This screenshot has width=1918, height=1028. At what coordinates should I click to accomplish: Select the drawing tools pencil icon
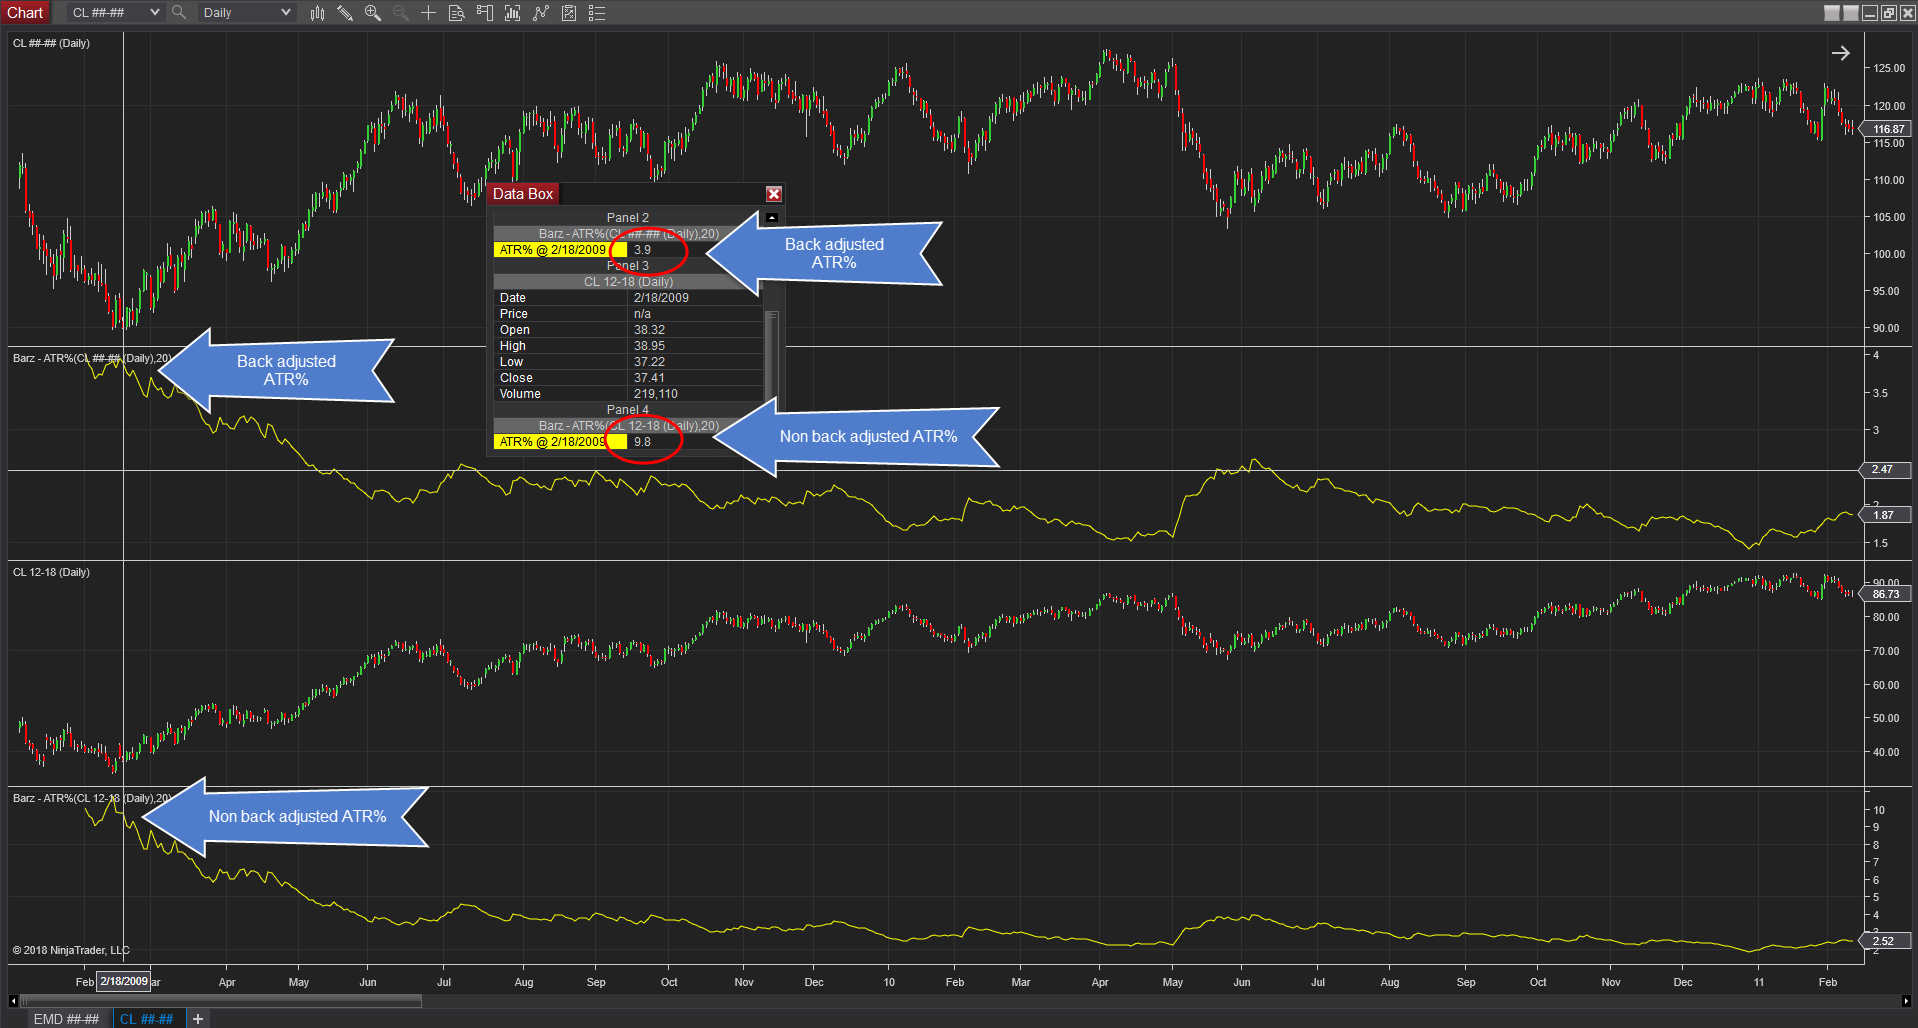(x=345, y=13)
